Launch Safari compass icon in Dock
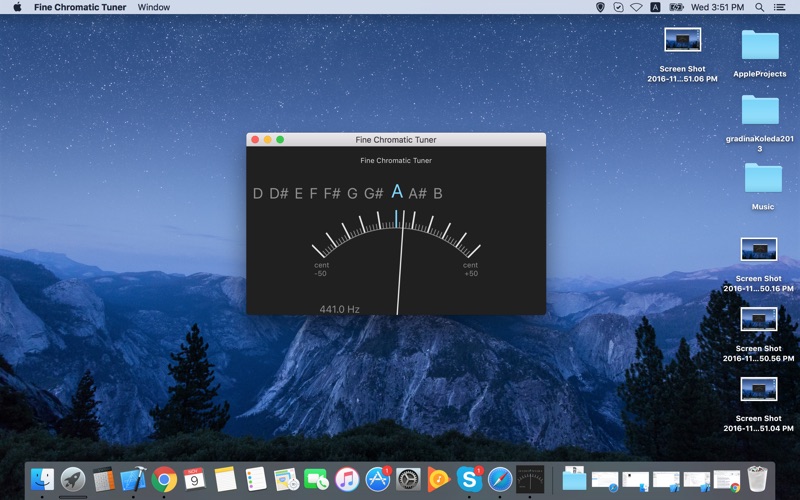 (x=500, y=480)
